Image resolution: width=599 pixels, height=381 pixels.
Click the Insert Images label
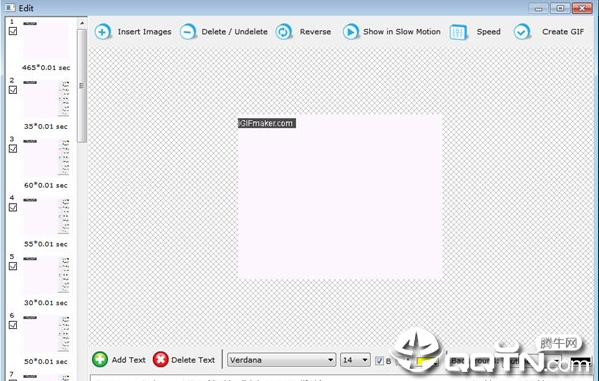[144, 32]
